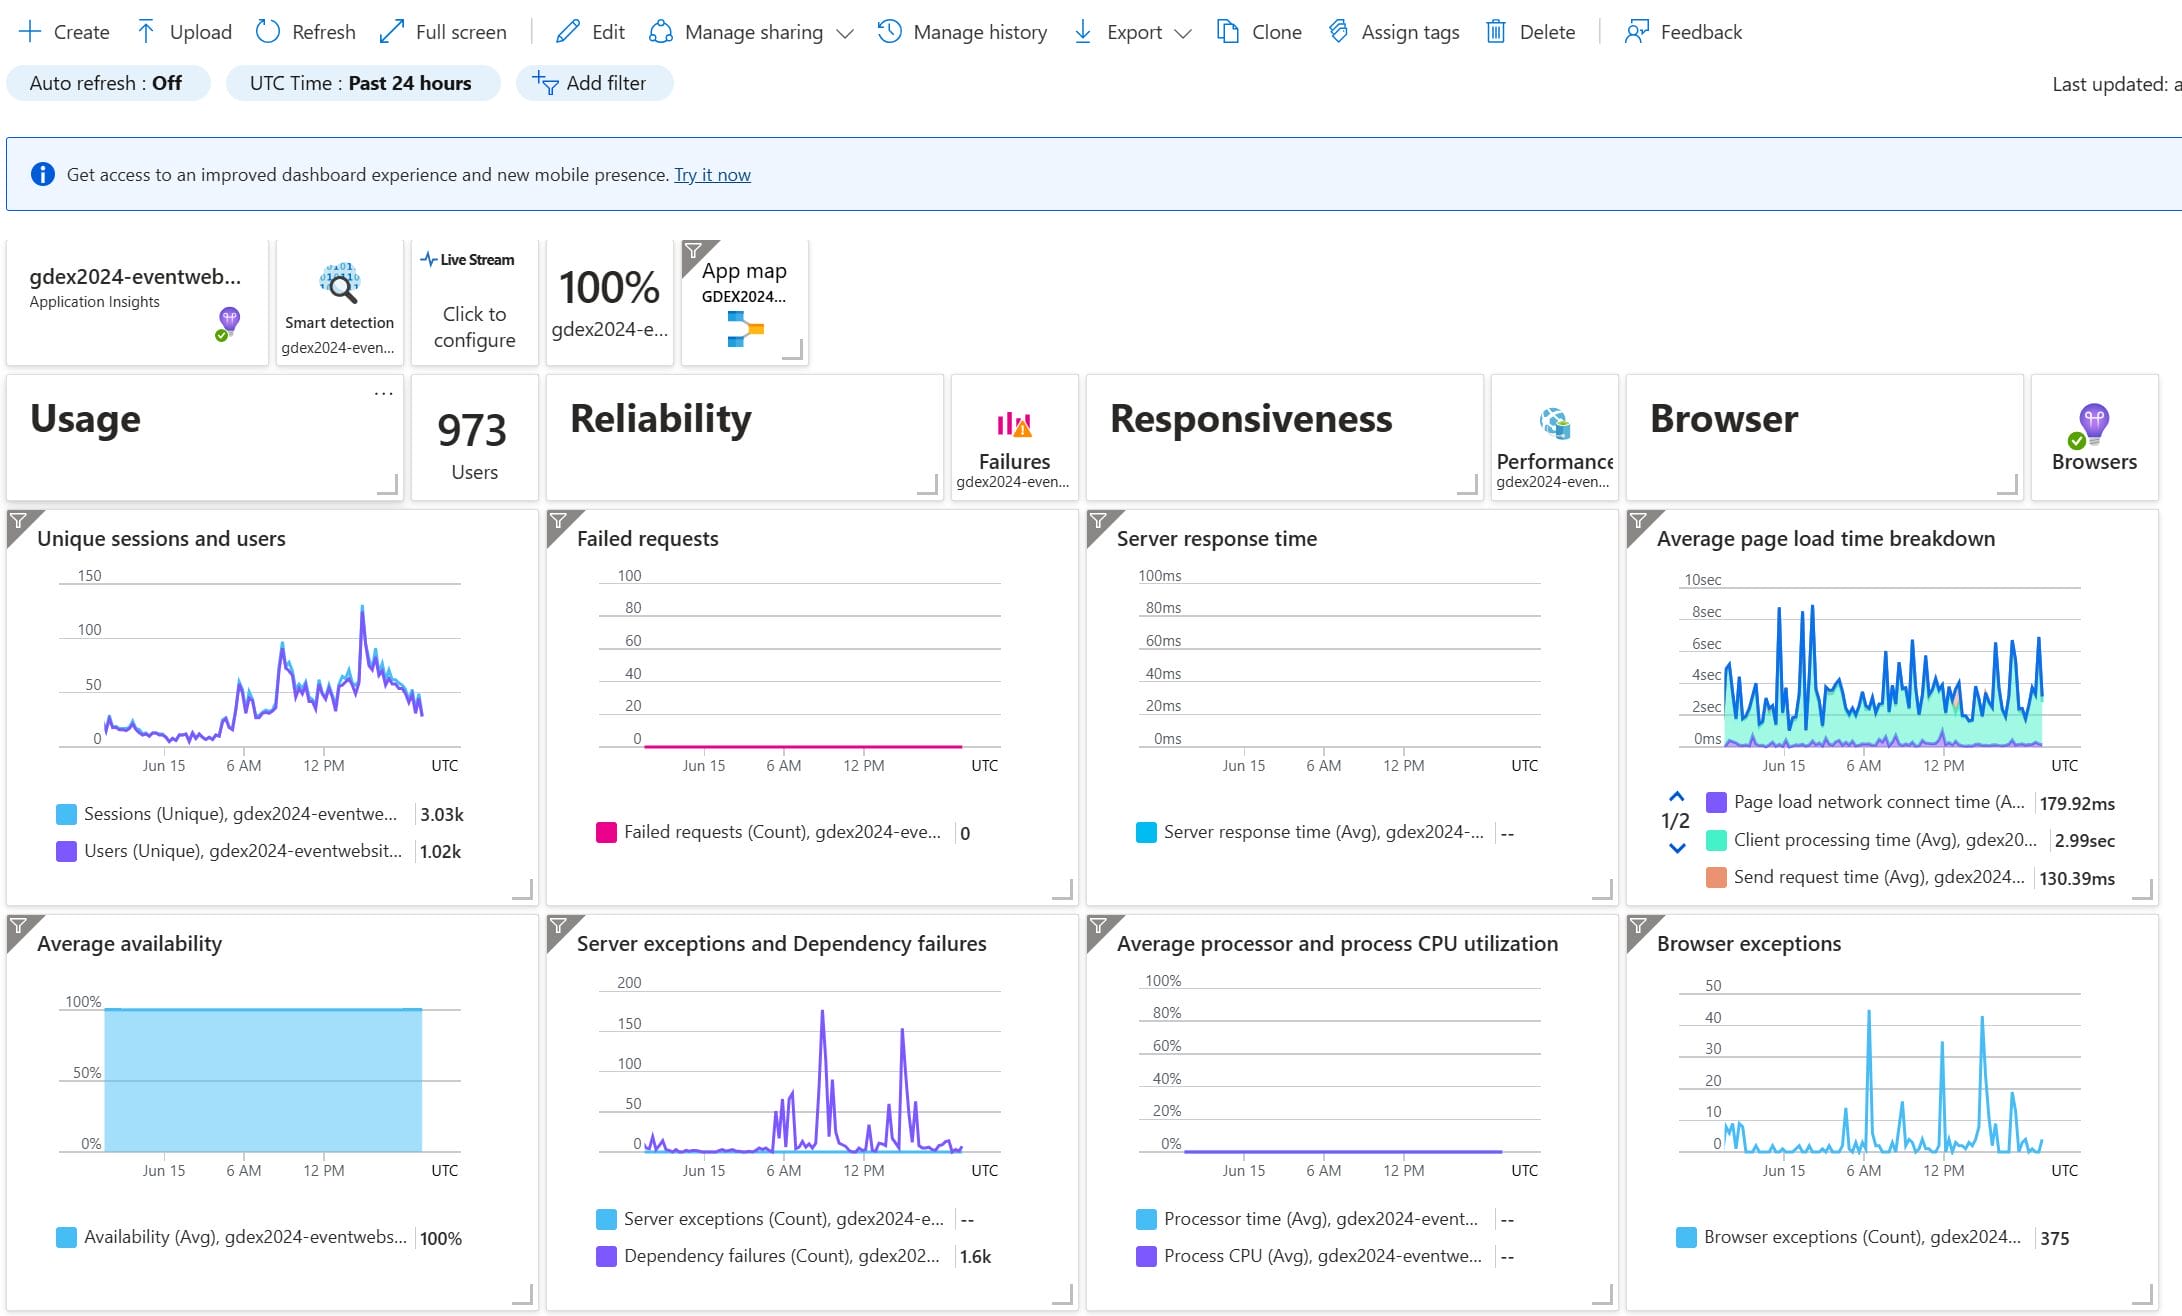
Task: Click the Client processing time legend swatch
Action: (1716, 840)
